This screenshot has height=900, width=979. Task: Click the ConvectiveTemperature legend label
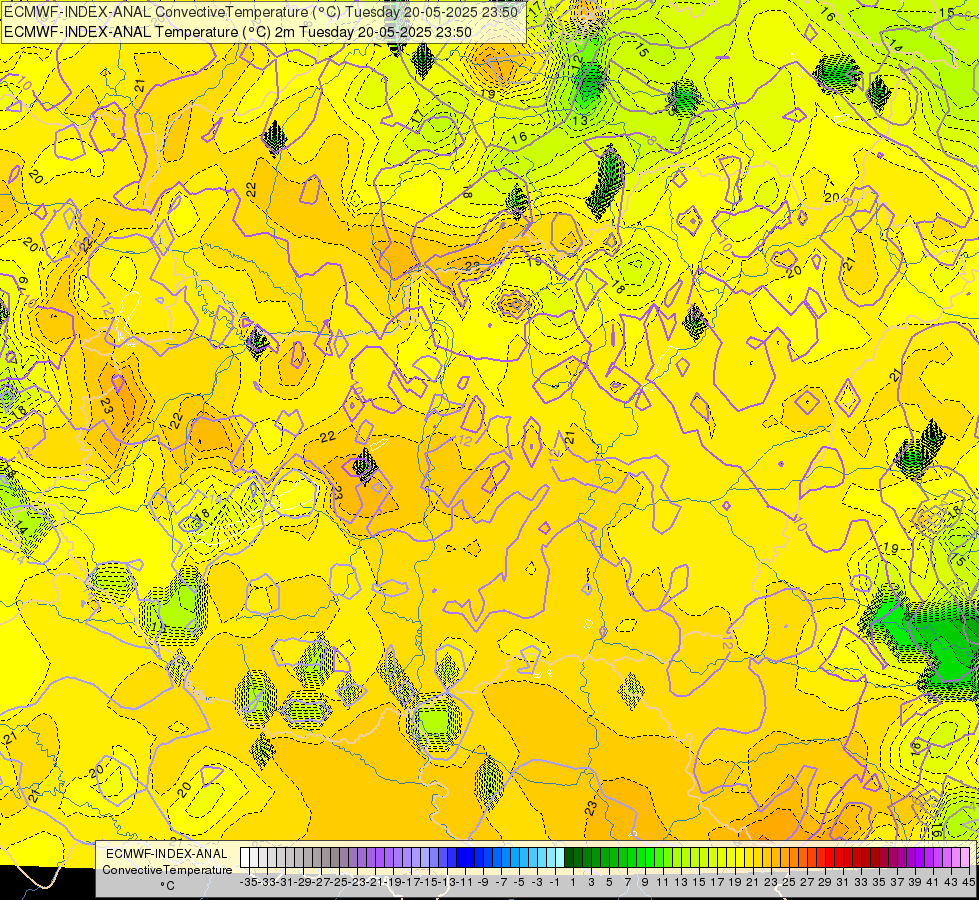(x=167, y=869)
